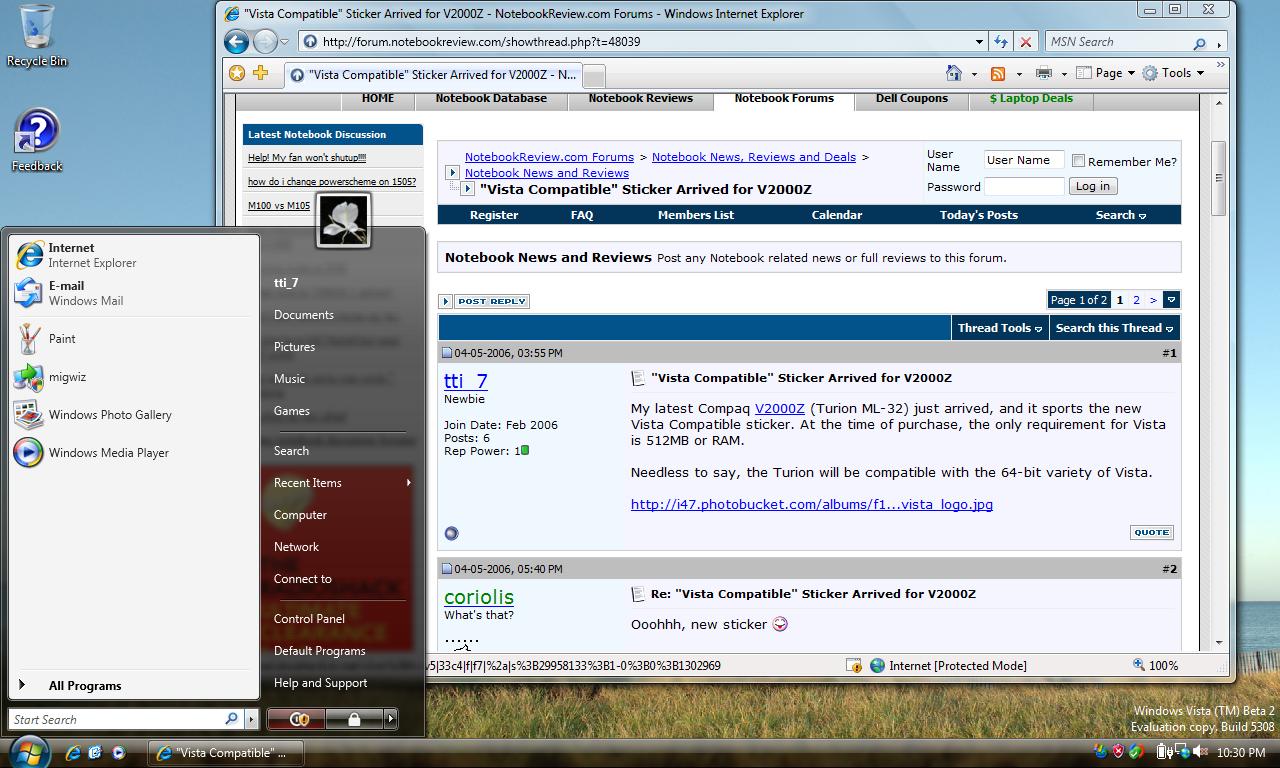Expand Recent Items submenu in Start menu
Image resolution: width=1280 pixels, height=768 pixels.
tap(341, 483)
